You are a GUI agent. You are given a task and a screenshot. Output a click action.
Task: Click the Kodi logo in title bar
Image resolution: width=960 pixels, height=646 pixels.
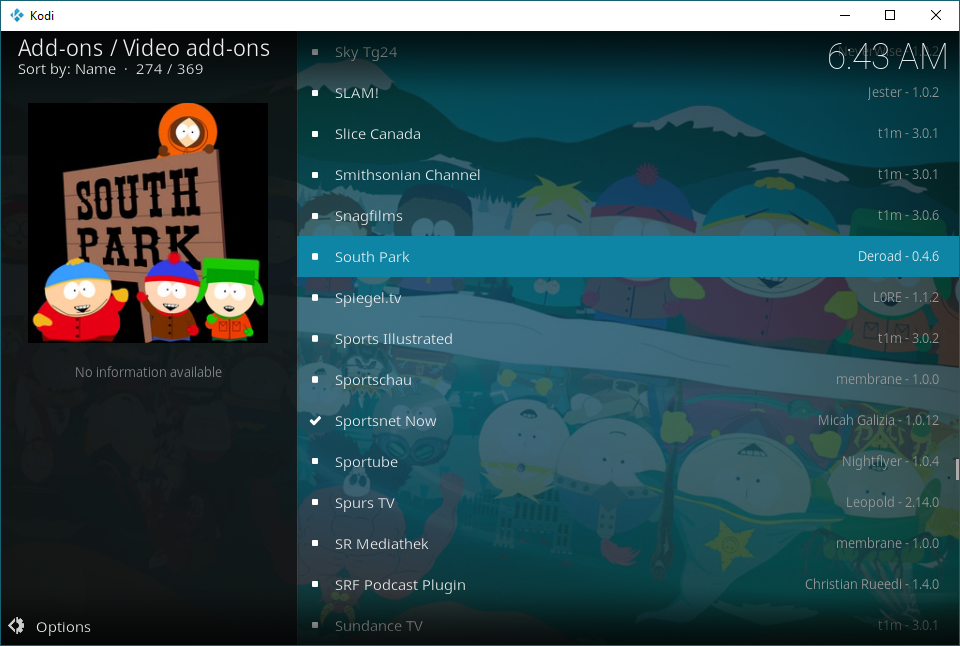tap(17, 15)
